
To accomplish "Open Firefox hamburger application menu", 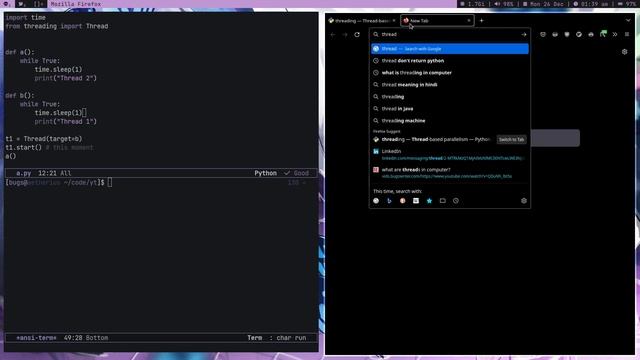I will pyautogui.click(x=627, y=35).
